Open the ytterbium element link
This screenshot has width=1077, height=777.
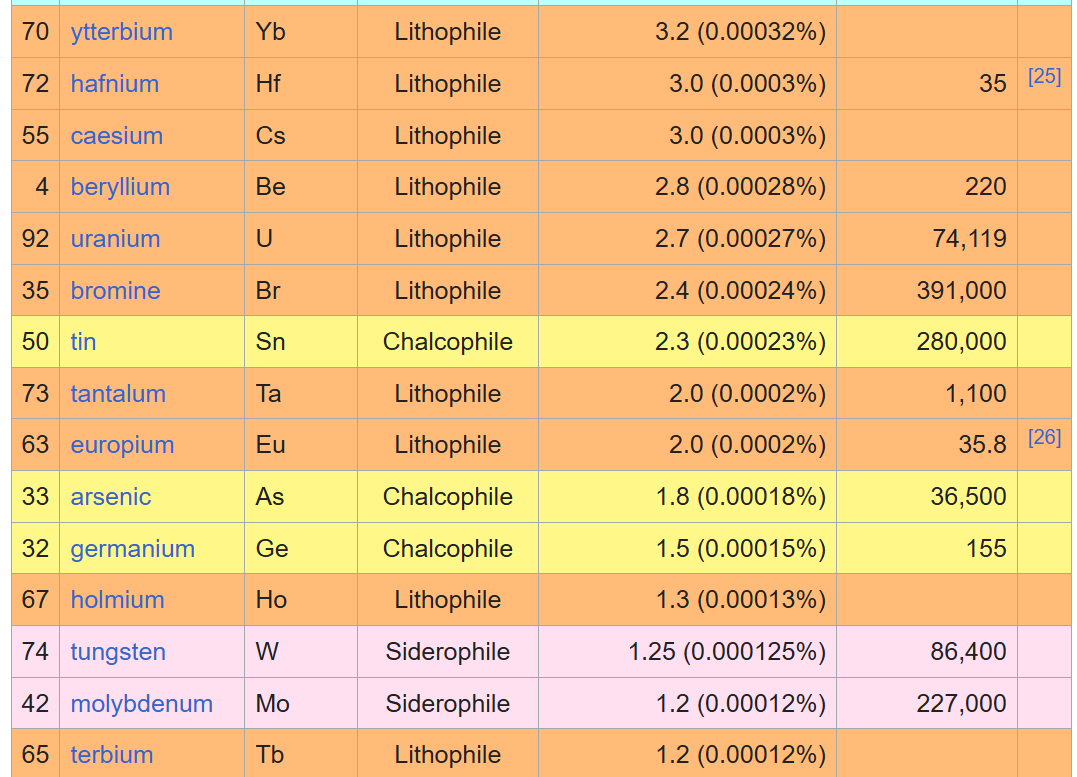122,32
